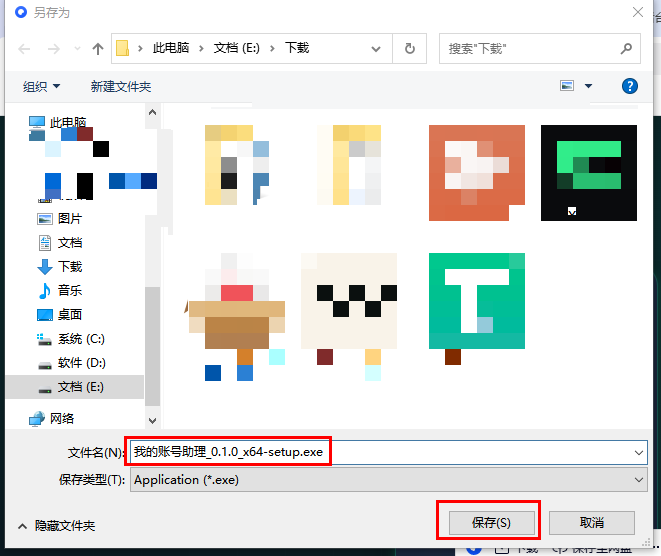Screen dimensions: 661x556
Task: Open the 组织 menu
Action: click(x=41, y=87)
